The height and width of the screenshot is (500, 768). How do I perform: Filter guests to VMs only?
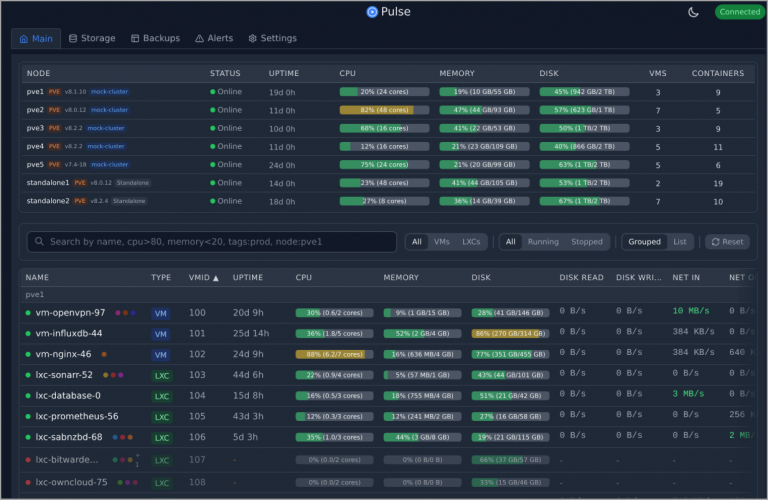click(x=441, y=241)
